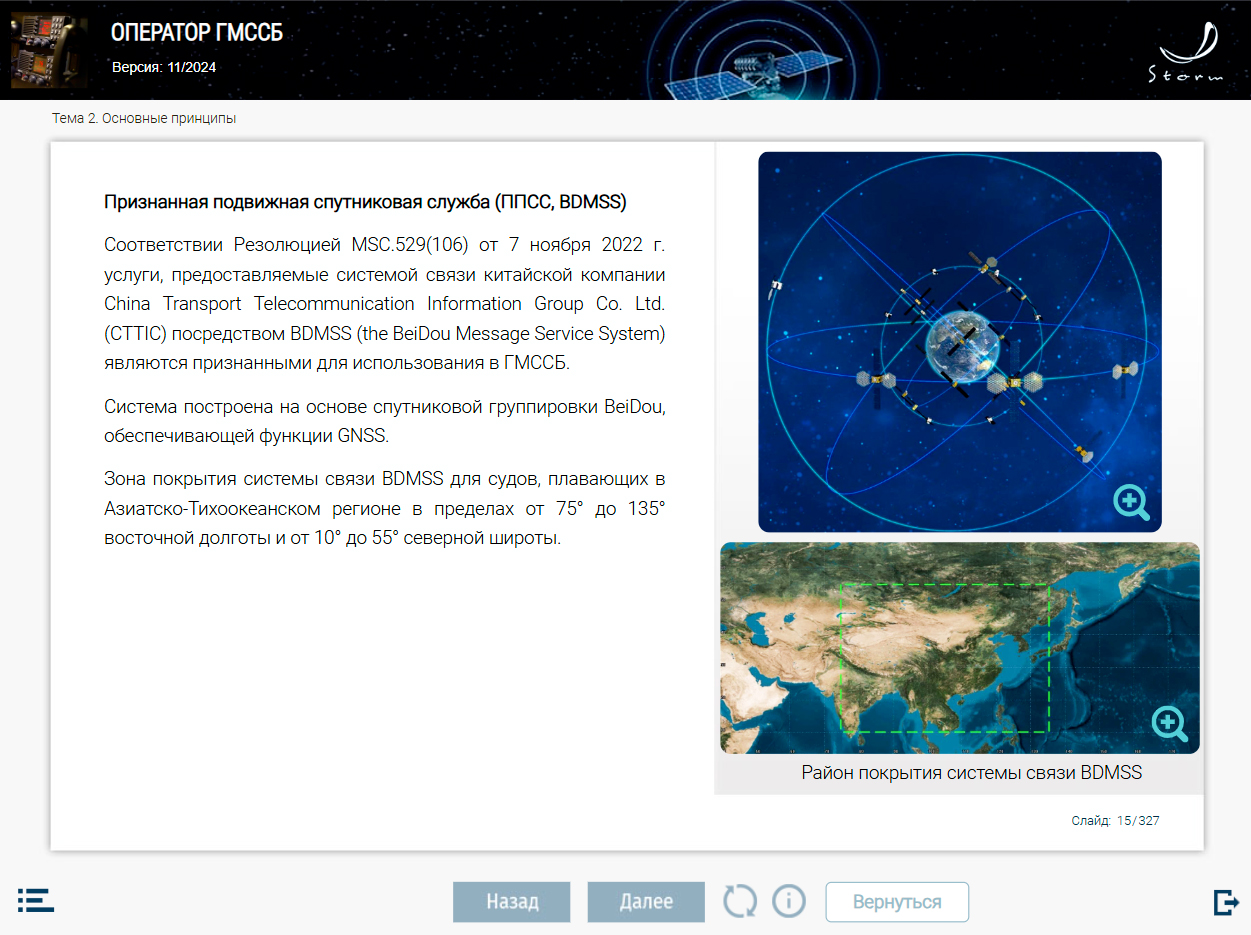Open the information icon
Image resolution: width=1251 pixels, height=935 pixels.
789,901
